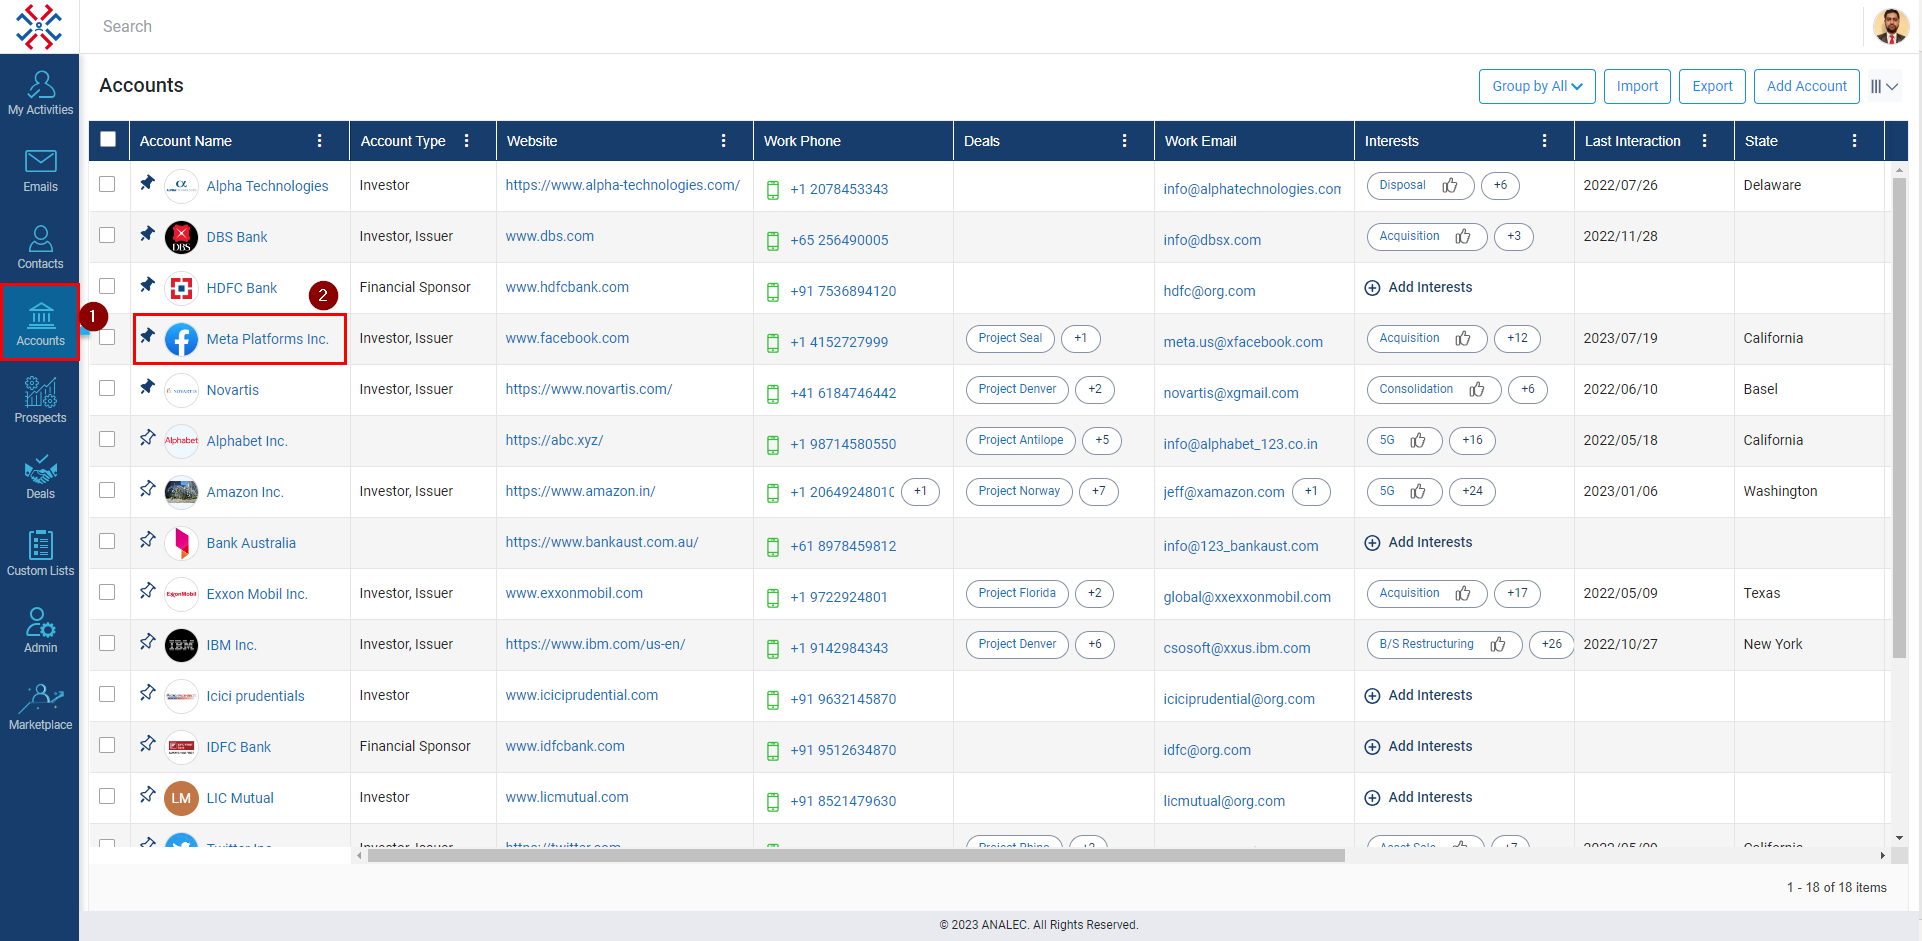Expand +7 deals for Amazon
The image size is (1922, 941).
tap(1099, 491)
